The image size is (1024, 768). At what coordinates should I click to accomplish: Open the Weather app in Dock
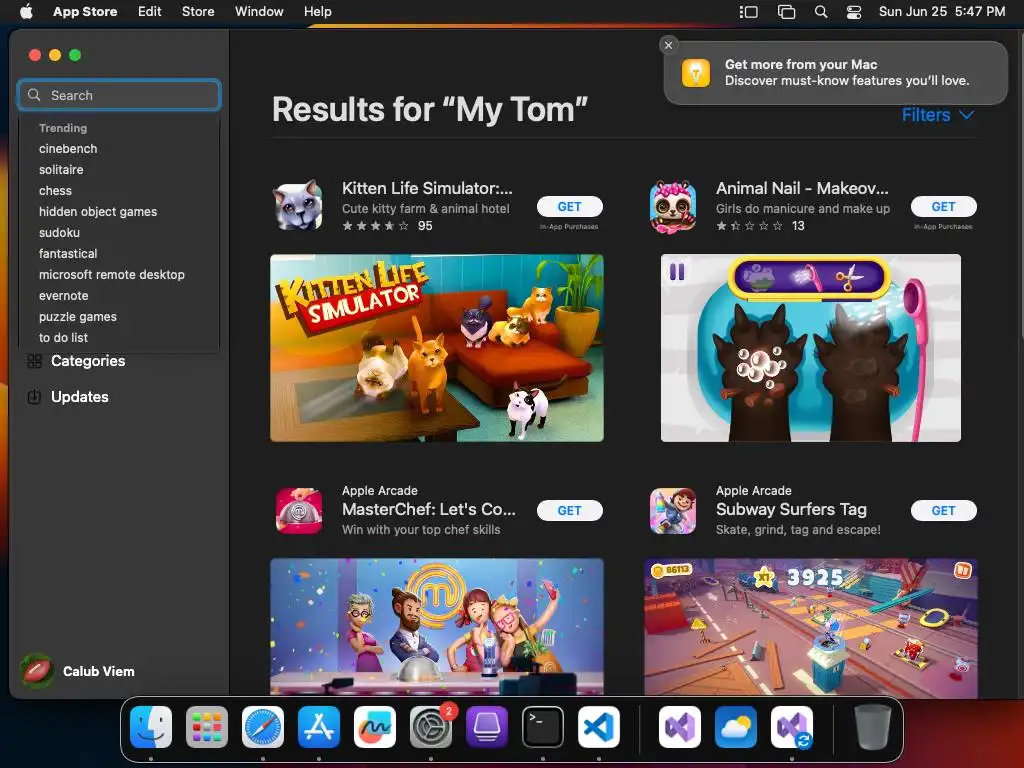pos(736,727)
